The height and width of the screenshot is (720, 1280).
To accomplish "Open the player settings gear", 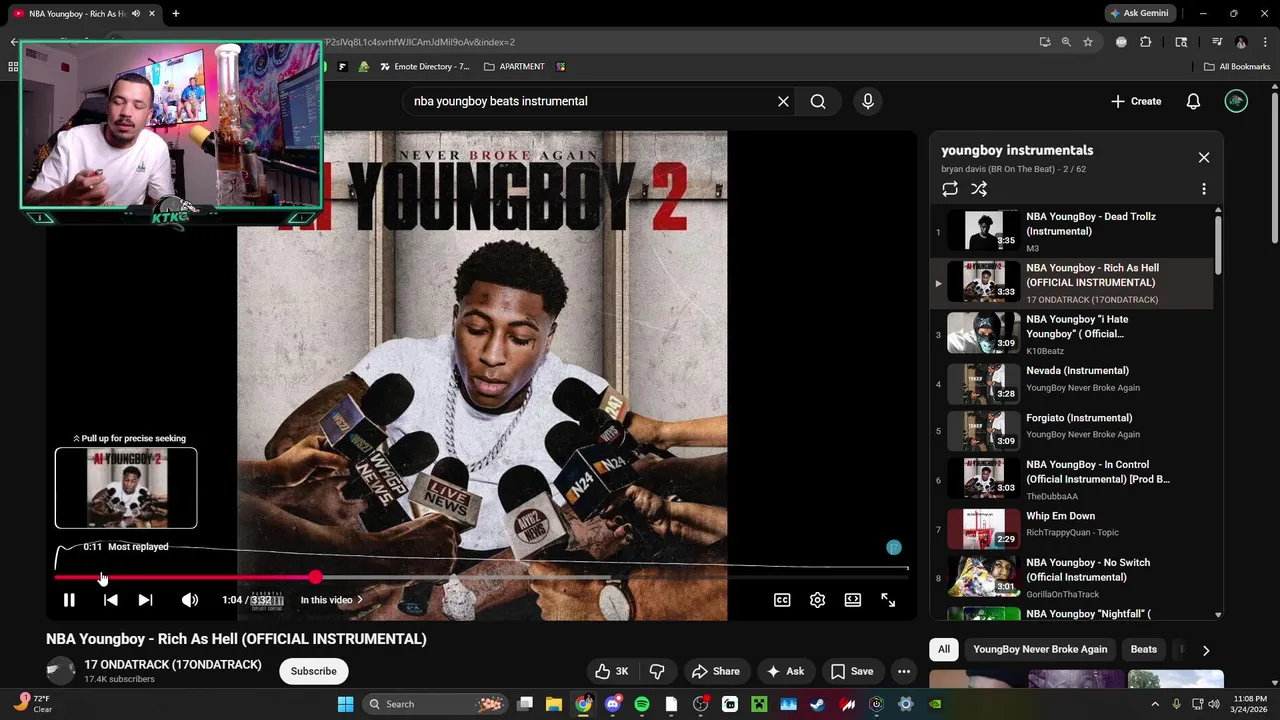I will 817,600.
